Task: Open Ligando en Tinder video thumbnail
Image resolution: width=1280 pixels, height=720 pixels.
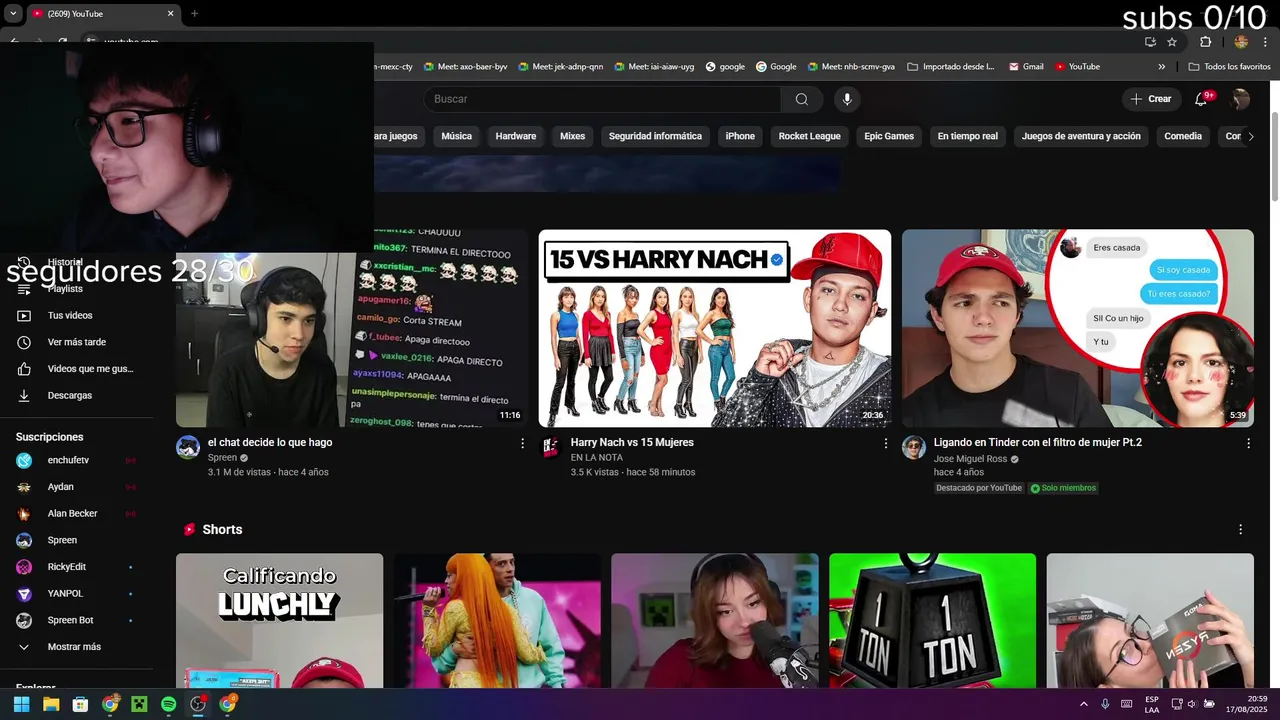Action: pos(1078,328)
